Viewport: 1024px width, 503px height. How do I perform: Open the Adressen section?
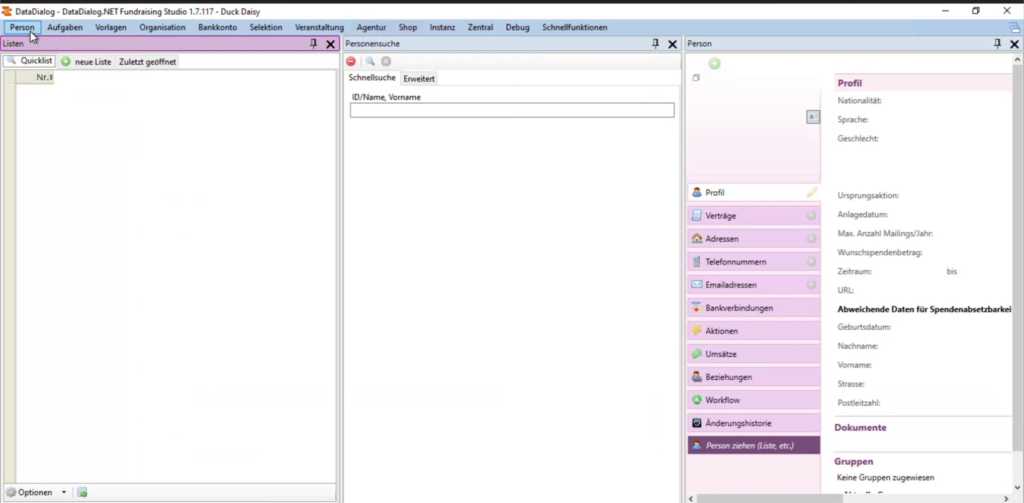tap(754, 239)
